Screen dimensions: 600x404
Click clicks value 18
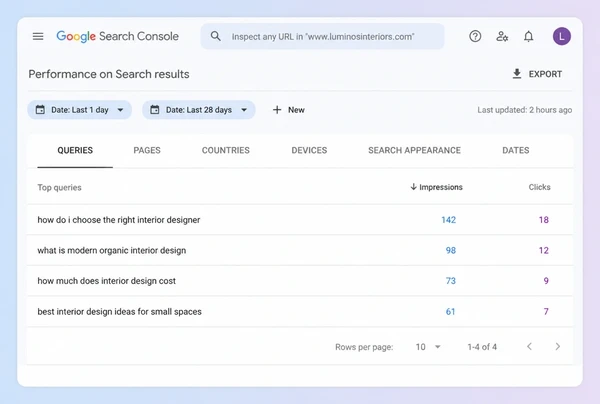coord(544,220)
